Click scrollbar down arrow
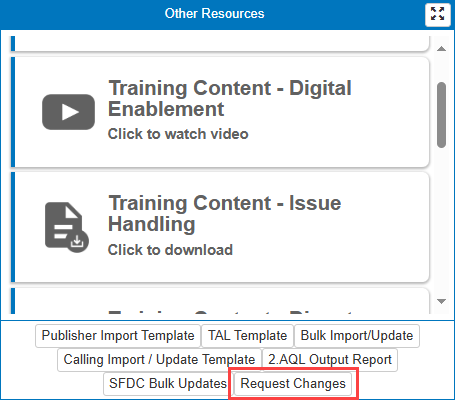Image resolution: width=456 pixels, height=400 pixels. click(441, 301)
